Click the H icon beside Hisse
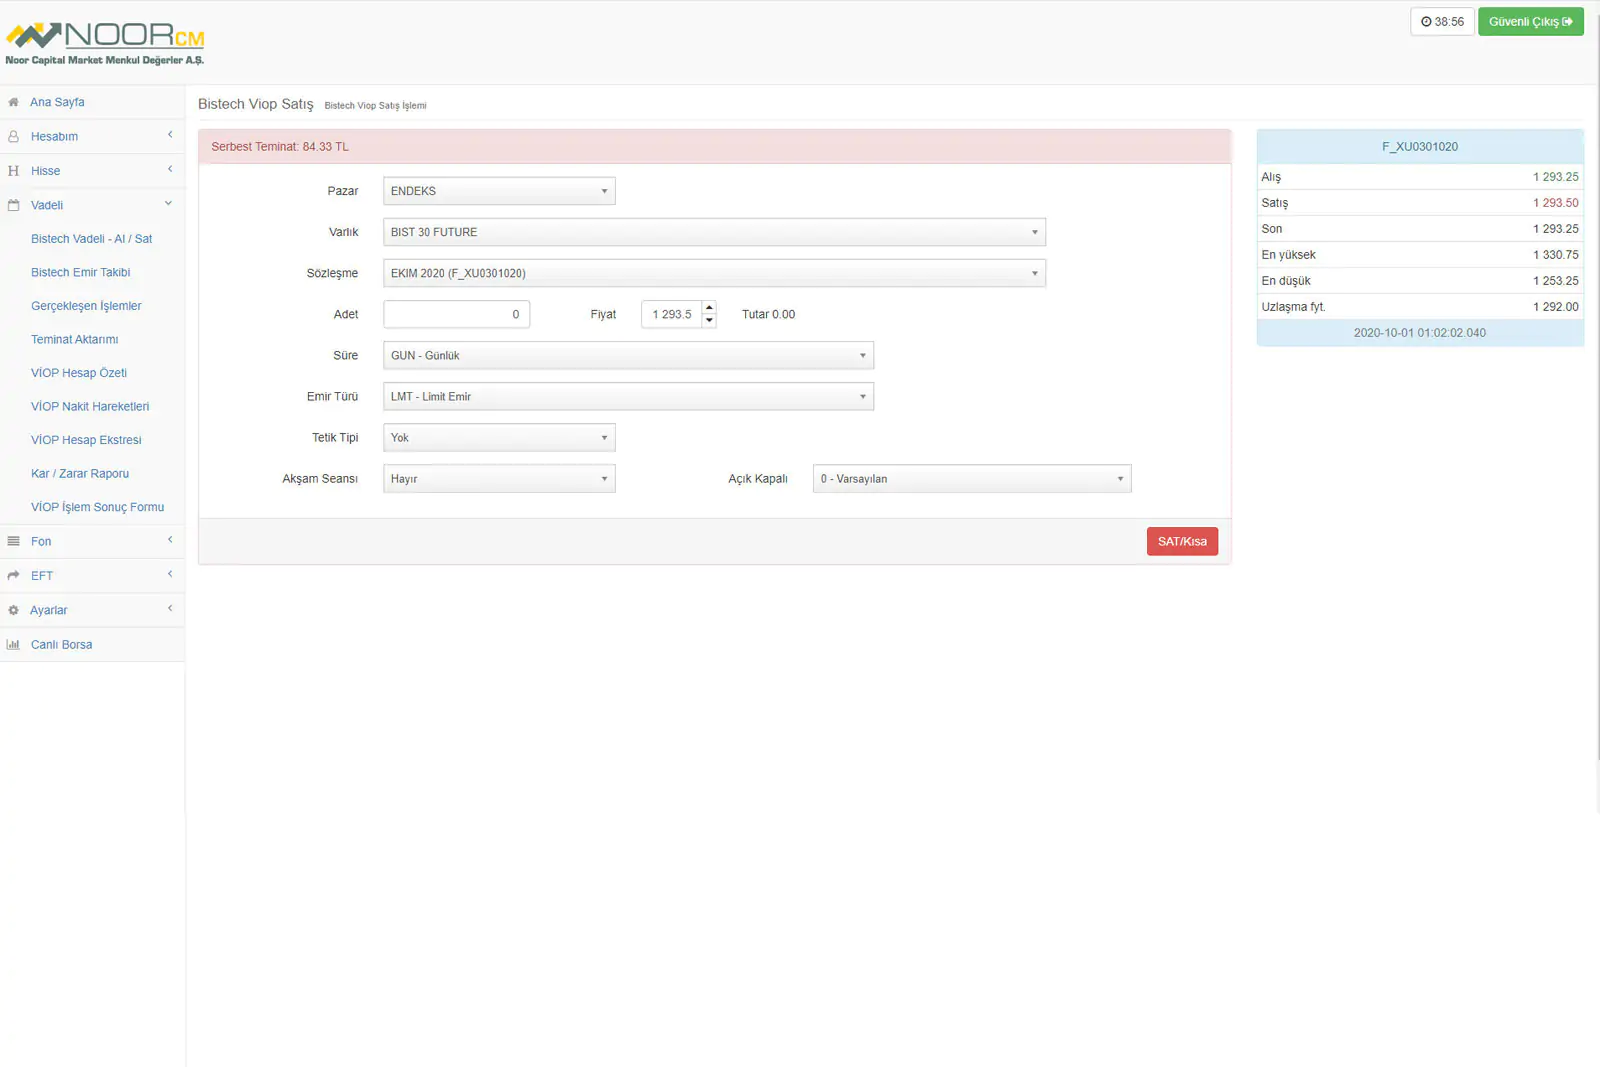Screen dimensions: 1600x1067 point(13,171)
